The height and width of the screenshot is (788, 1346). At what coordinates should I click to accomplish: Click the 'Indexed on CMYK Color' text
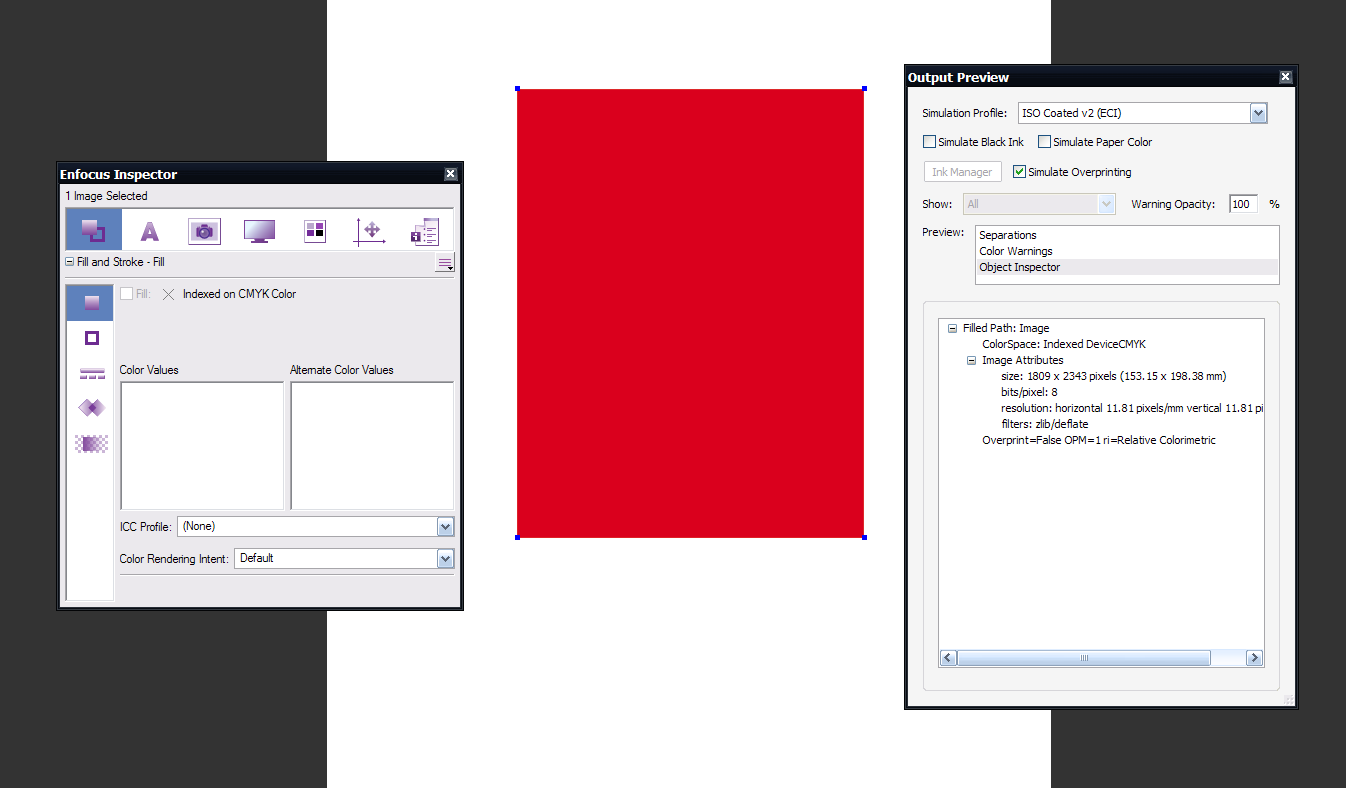click(x=239, y=294)
